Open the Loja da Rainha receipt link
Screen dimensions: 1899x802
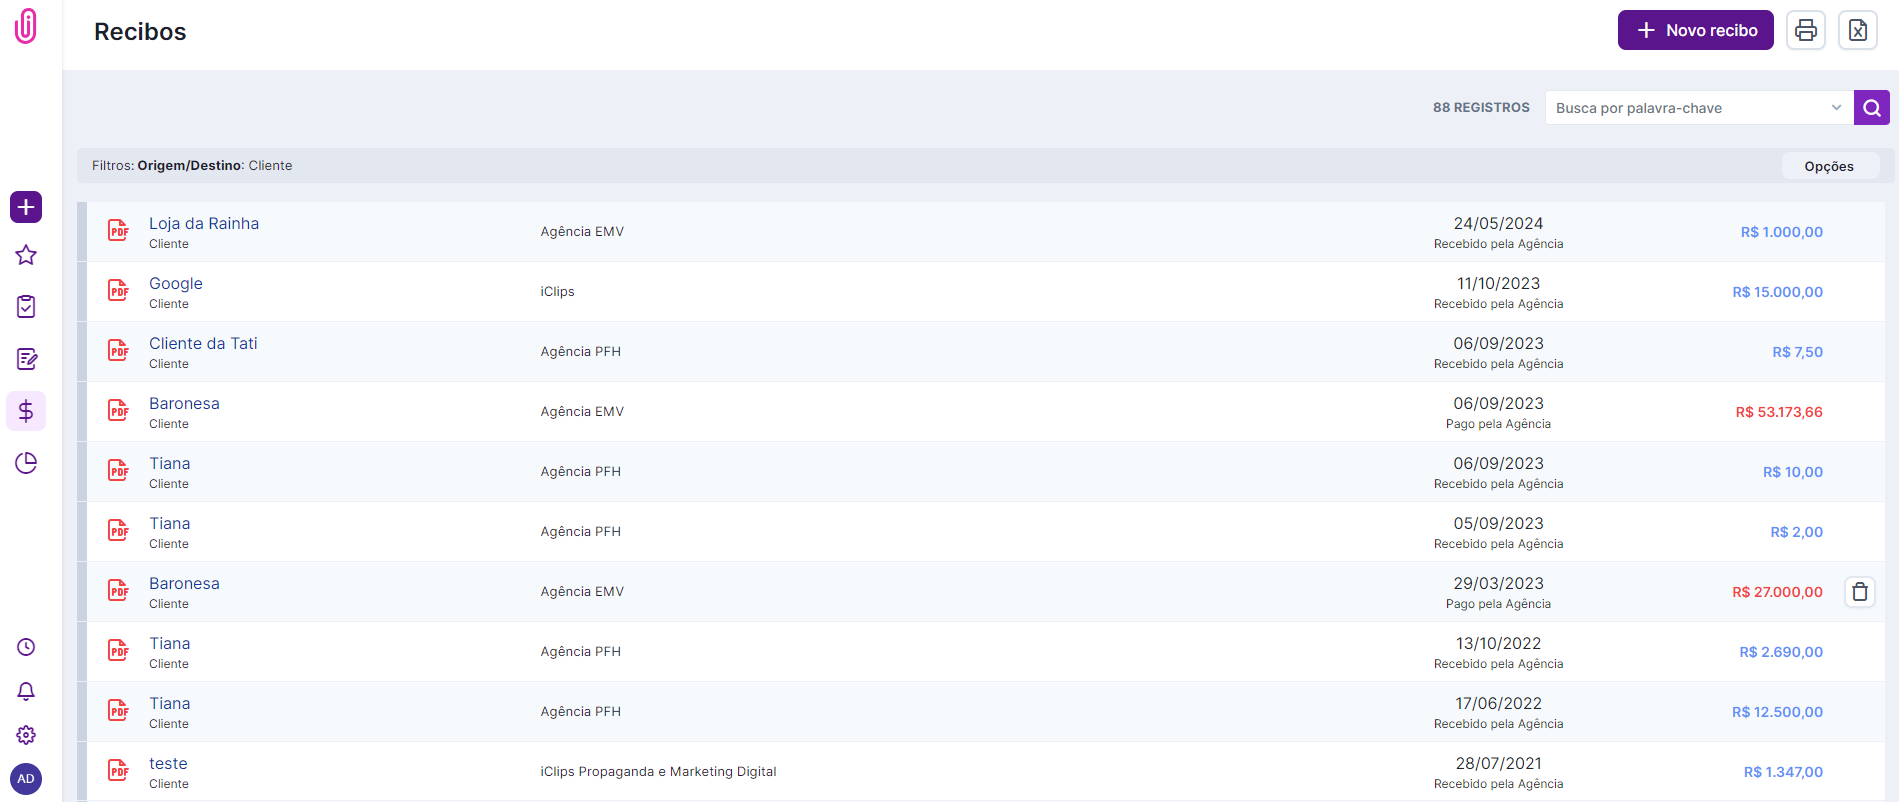pyautogui.click(x=204, y=223)
